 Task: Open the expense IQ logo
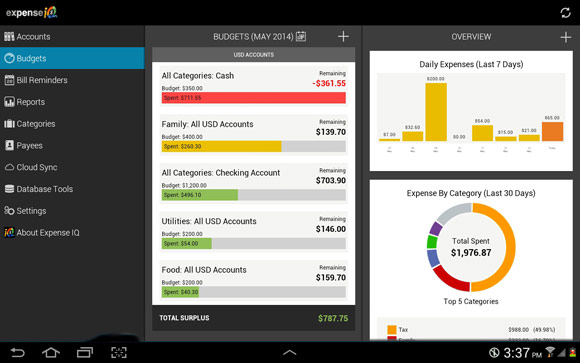click(x=31, y=13)
